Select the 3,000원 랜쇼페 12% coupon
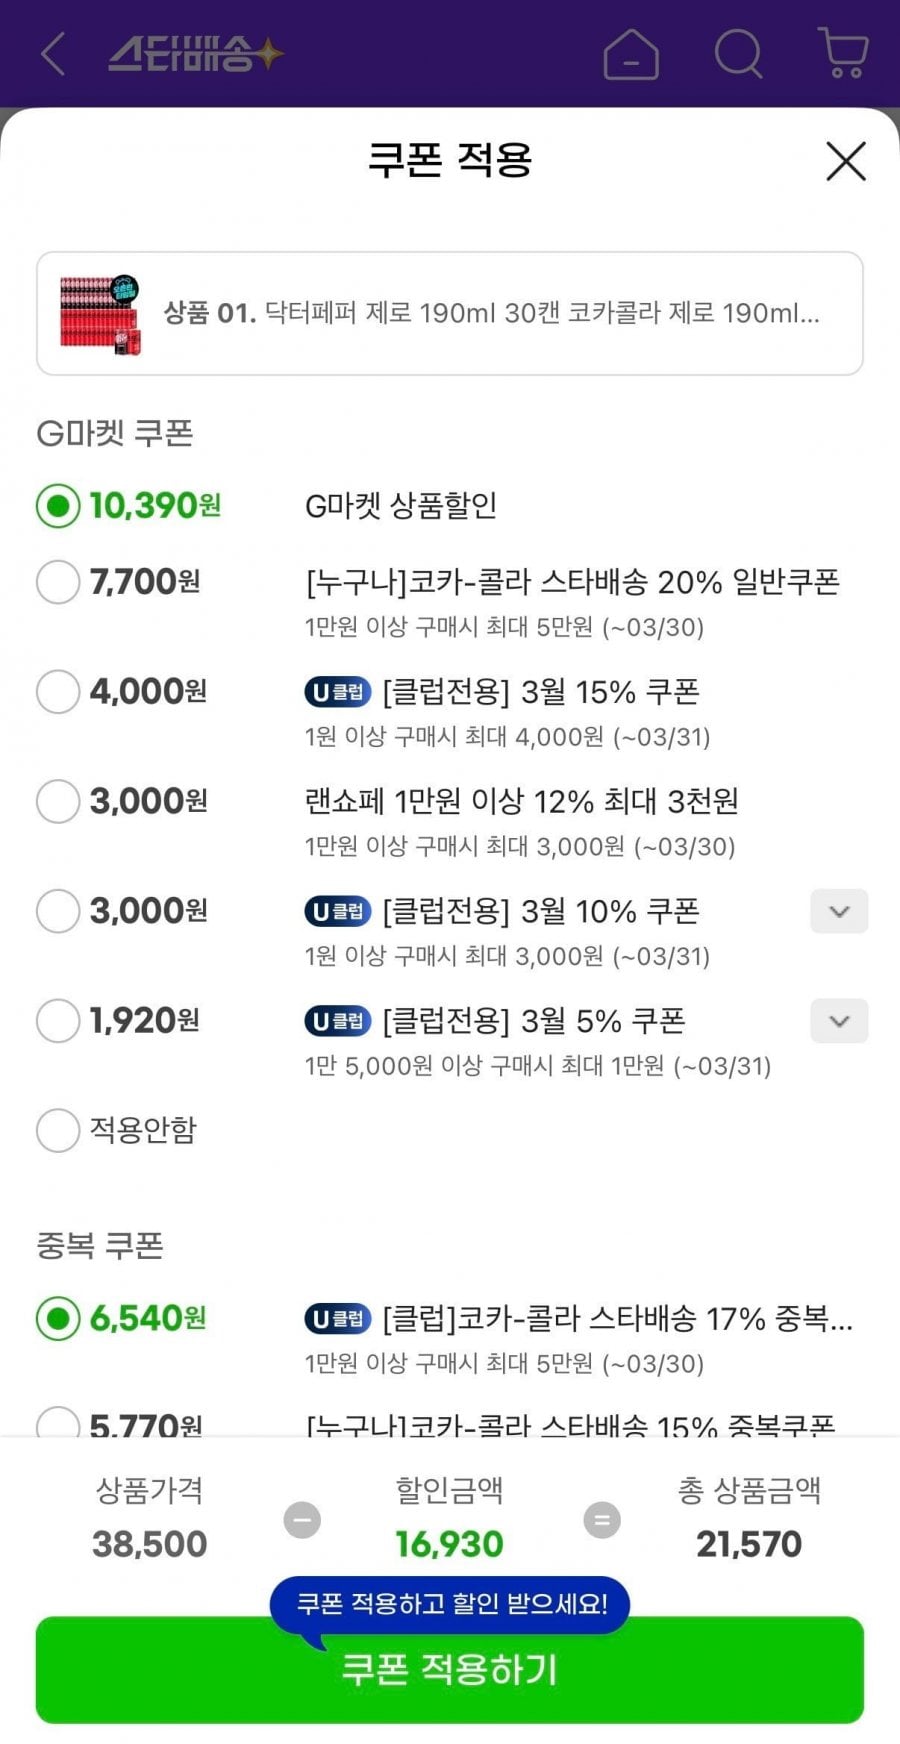The width and height of the screenshot is (900, 1744). tap(58, 802)
